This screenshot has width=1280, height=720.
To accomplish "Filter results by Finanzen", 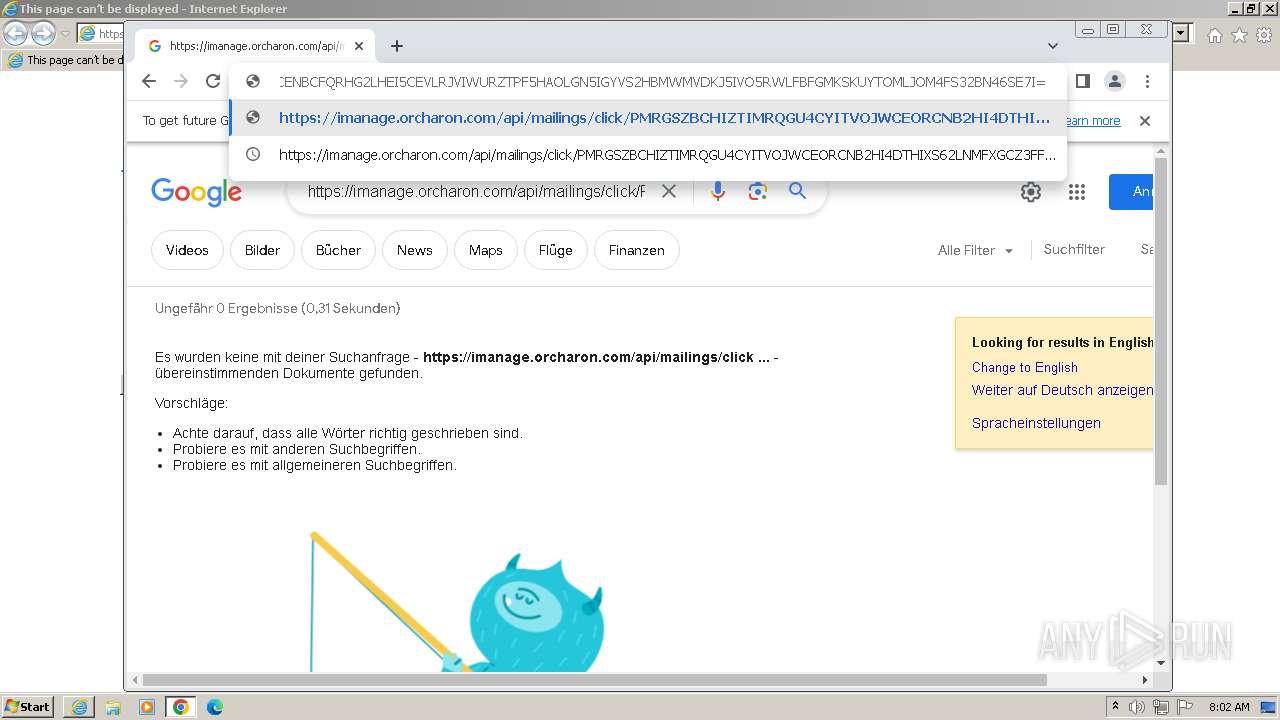I will click(636, 250).
